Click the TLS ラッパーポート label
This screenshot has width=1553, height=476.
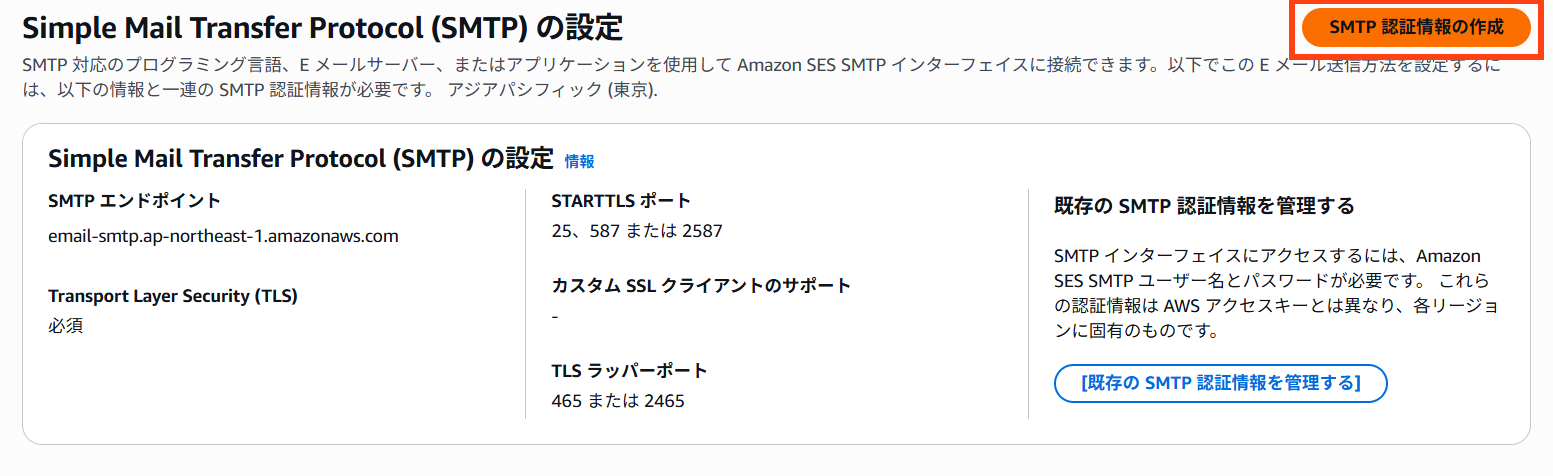(629, 371)
